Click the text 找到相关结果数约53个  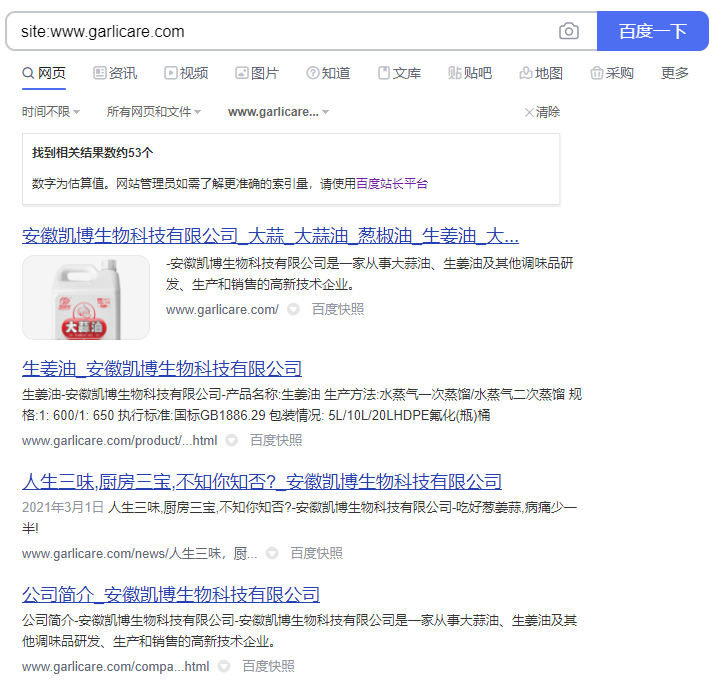93,153
